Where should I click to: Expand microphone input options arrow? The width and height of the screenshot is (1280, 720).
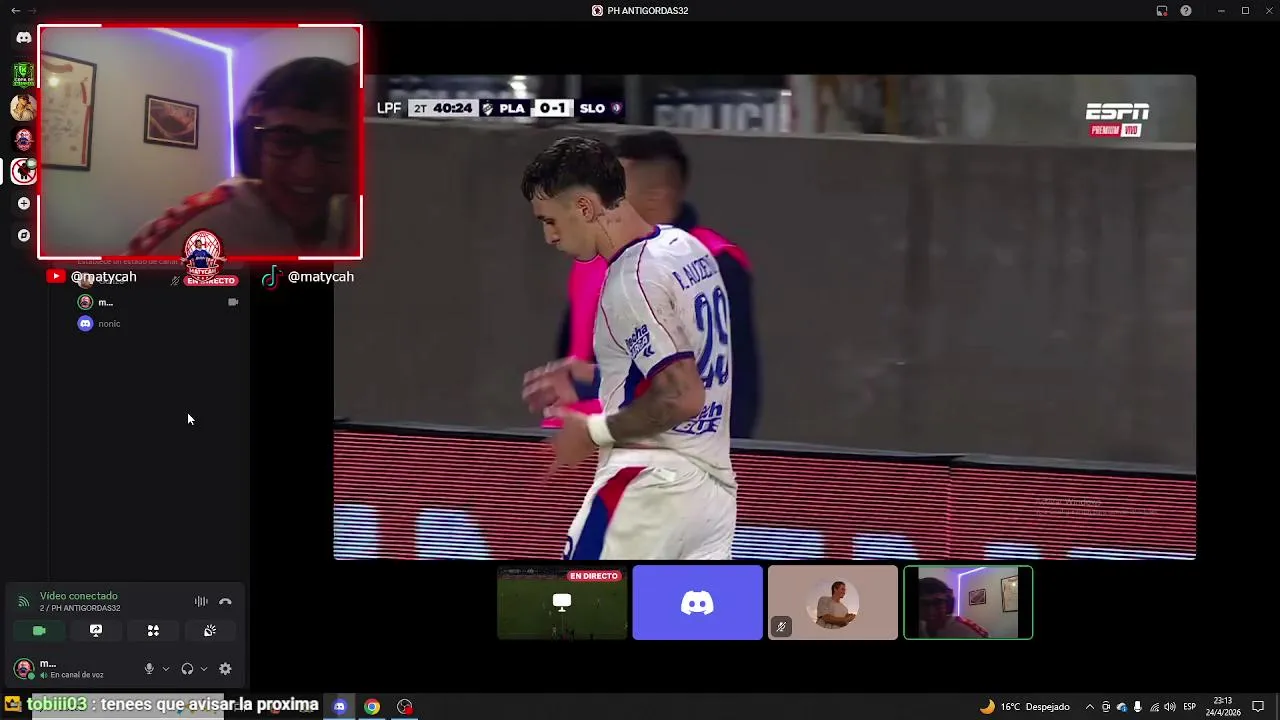pyautogui.click(x=166, y=669)
